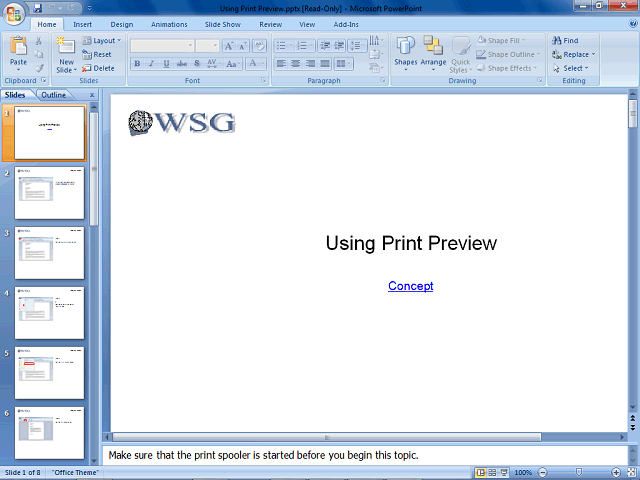Open the Line Spacing dropdown
The image size is (640, 480).
point(358,45)
